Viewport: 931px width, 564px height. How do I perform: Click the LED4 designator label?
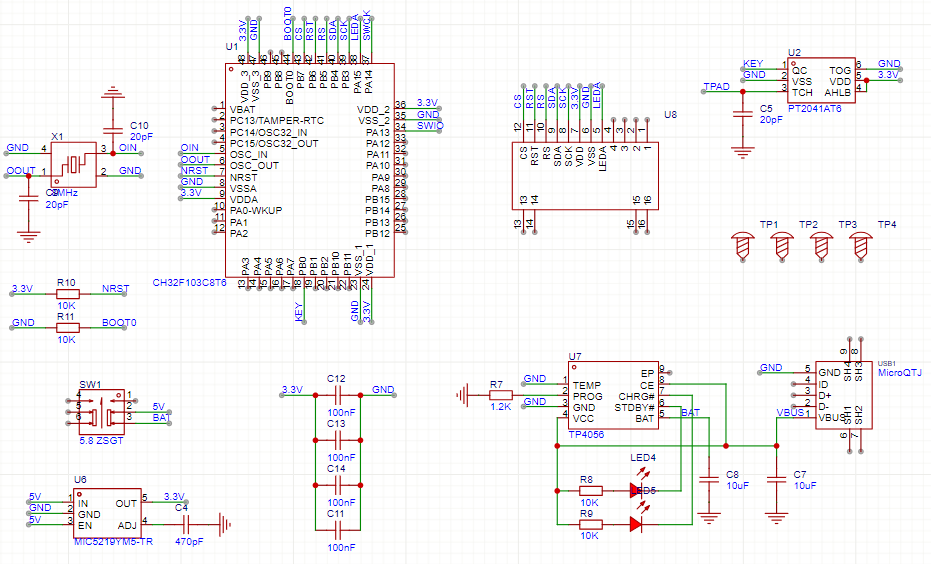pyautogui.click(x=643, y=458)
